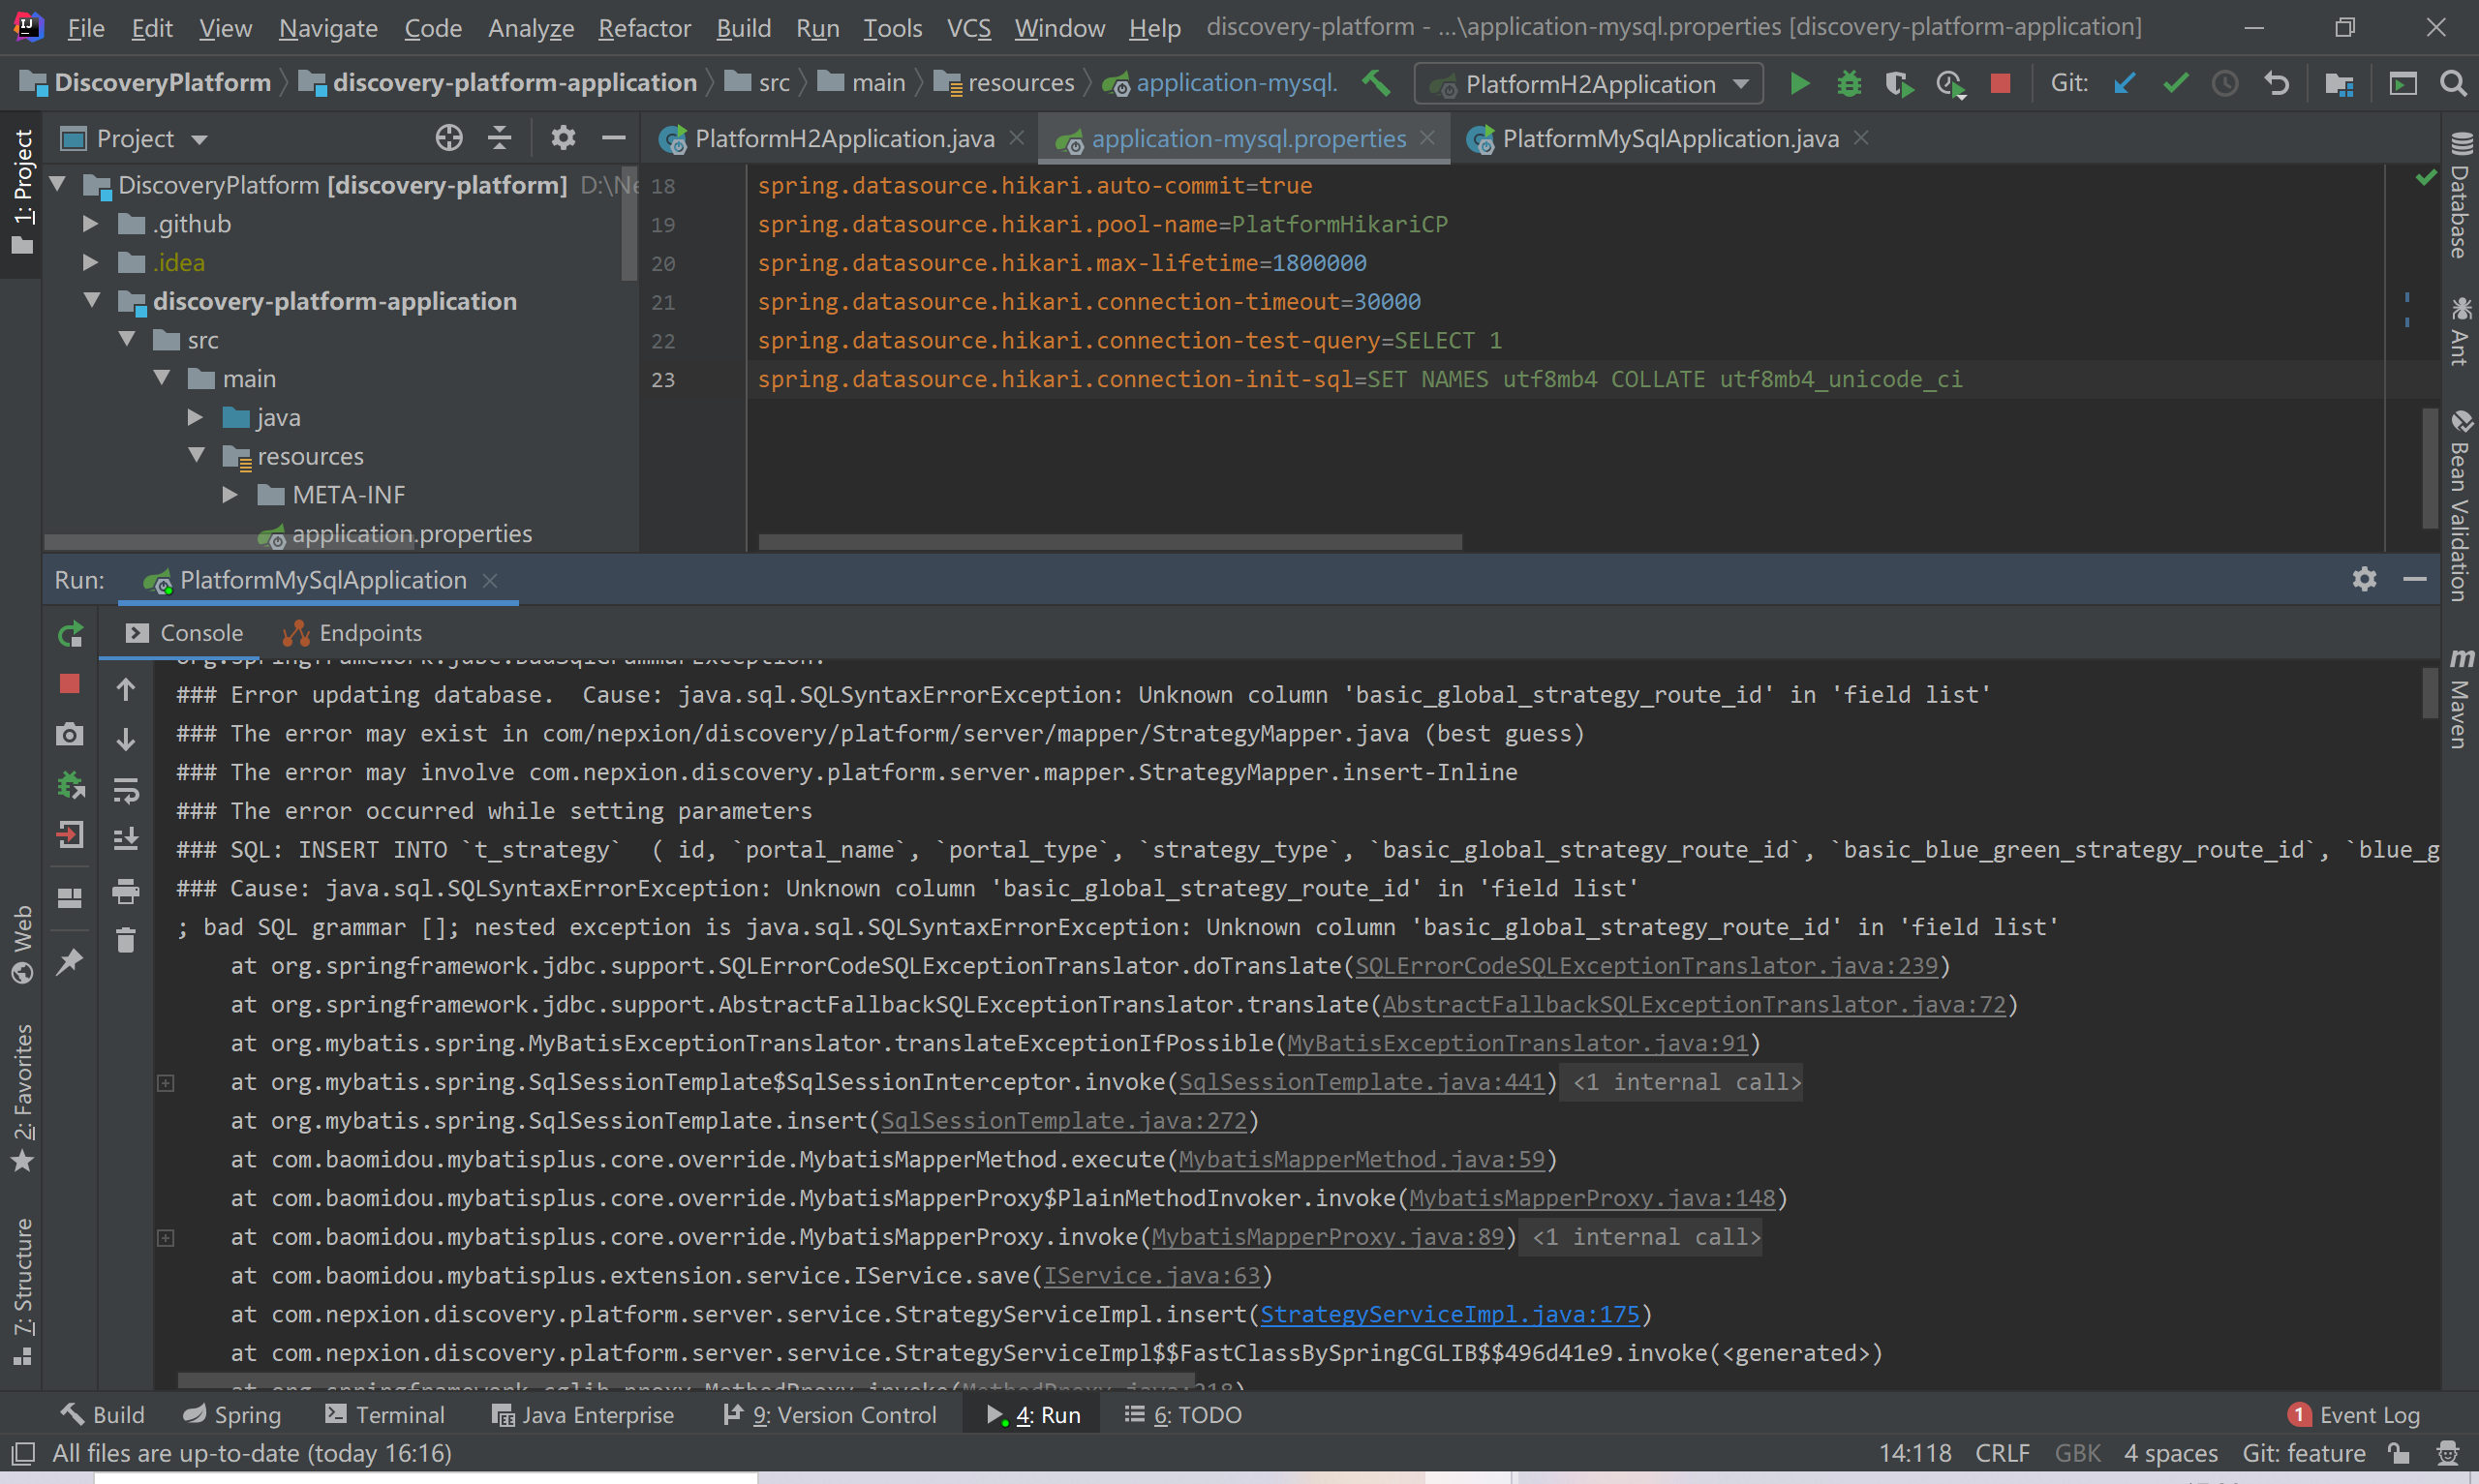Image resolution: width=2479 pixels, height=1484 pixels.
Task: Open Search Everywhere
Action: [x=2455, y=83]
